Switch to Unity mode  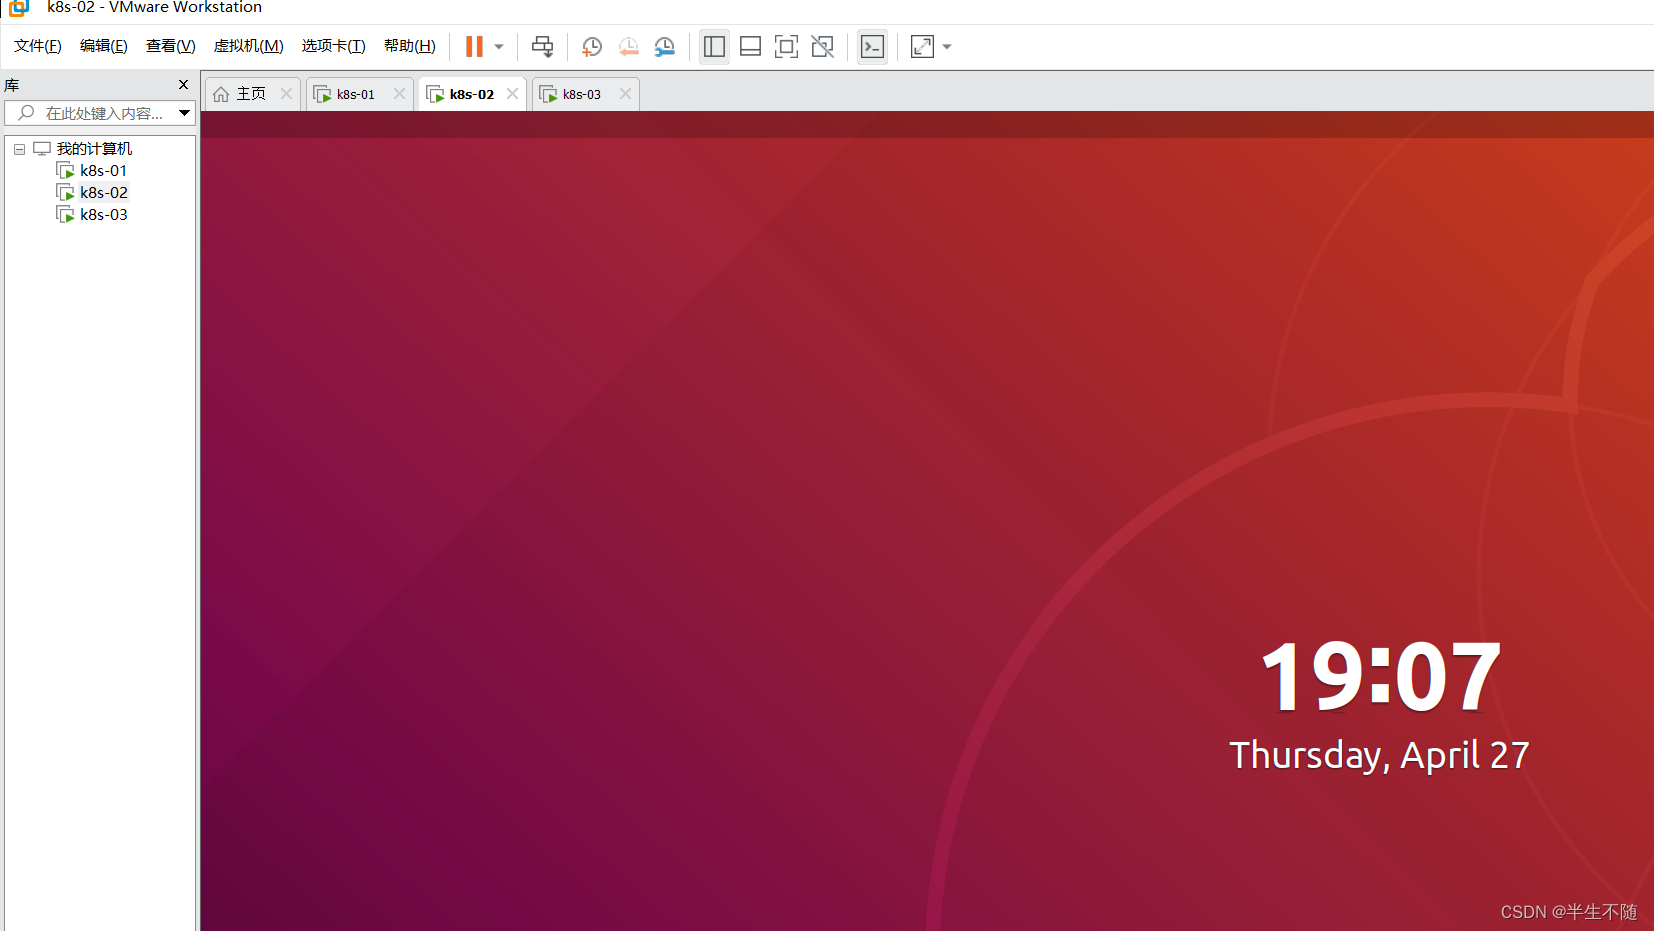tap(822, 46)
